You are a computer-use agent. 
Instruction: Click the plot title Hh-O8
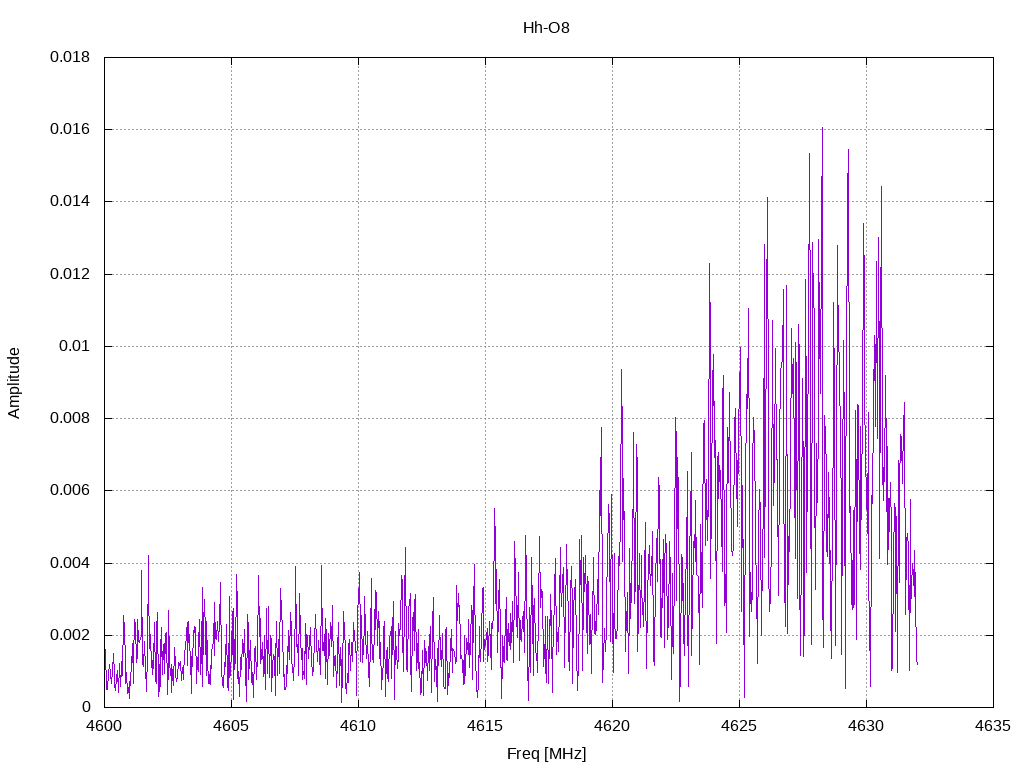(546, 27)
